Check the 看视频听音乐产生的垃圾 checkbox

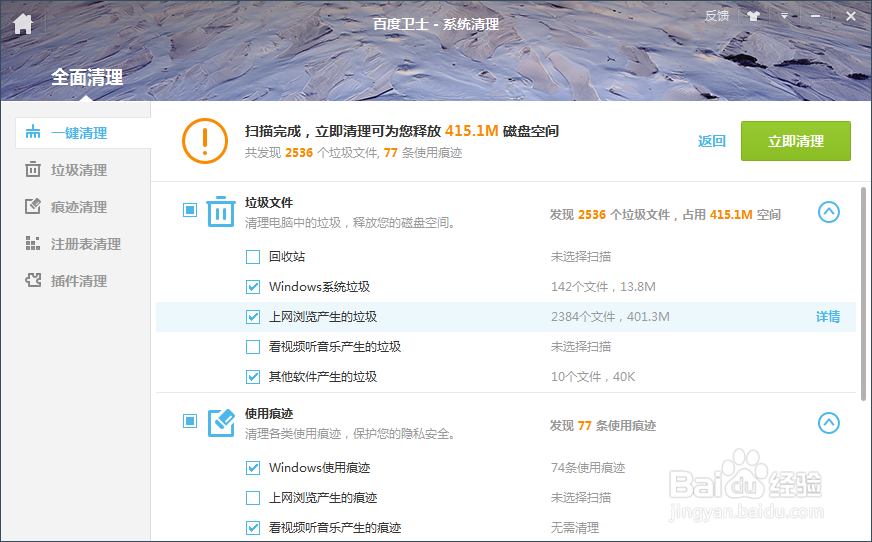252,347
